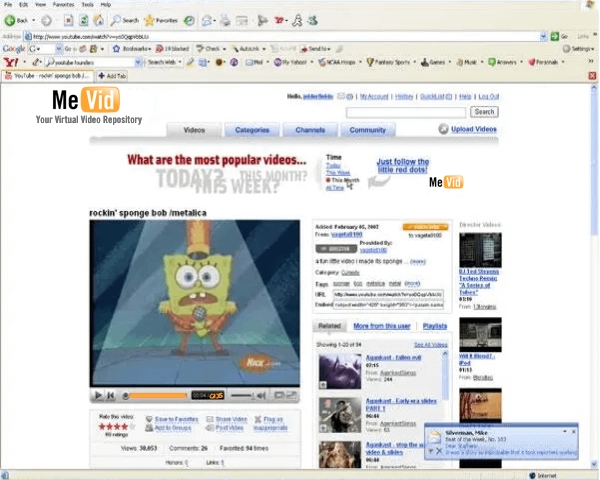Play the video with the play button

98,395
